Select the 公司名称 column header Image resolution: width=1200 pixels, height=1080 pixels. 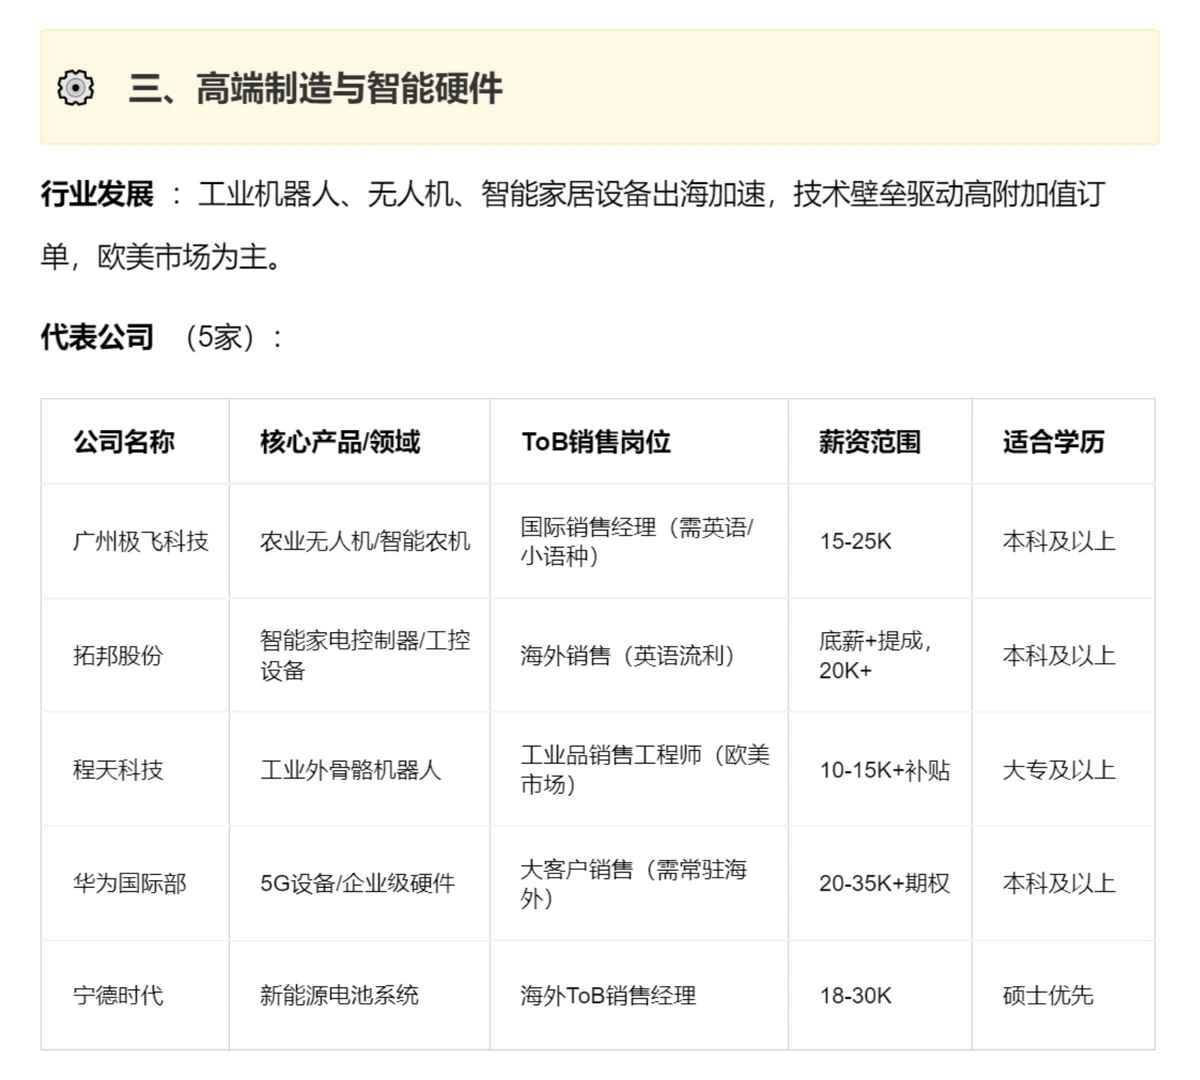click(x=124, y=442)
